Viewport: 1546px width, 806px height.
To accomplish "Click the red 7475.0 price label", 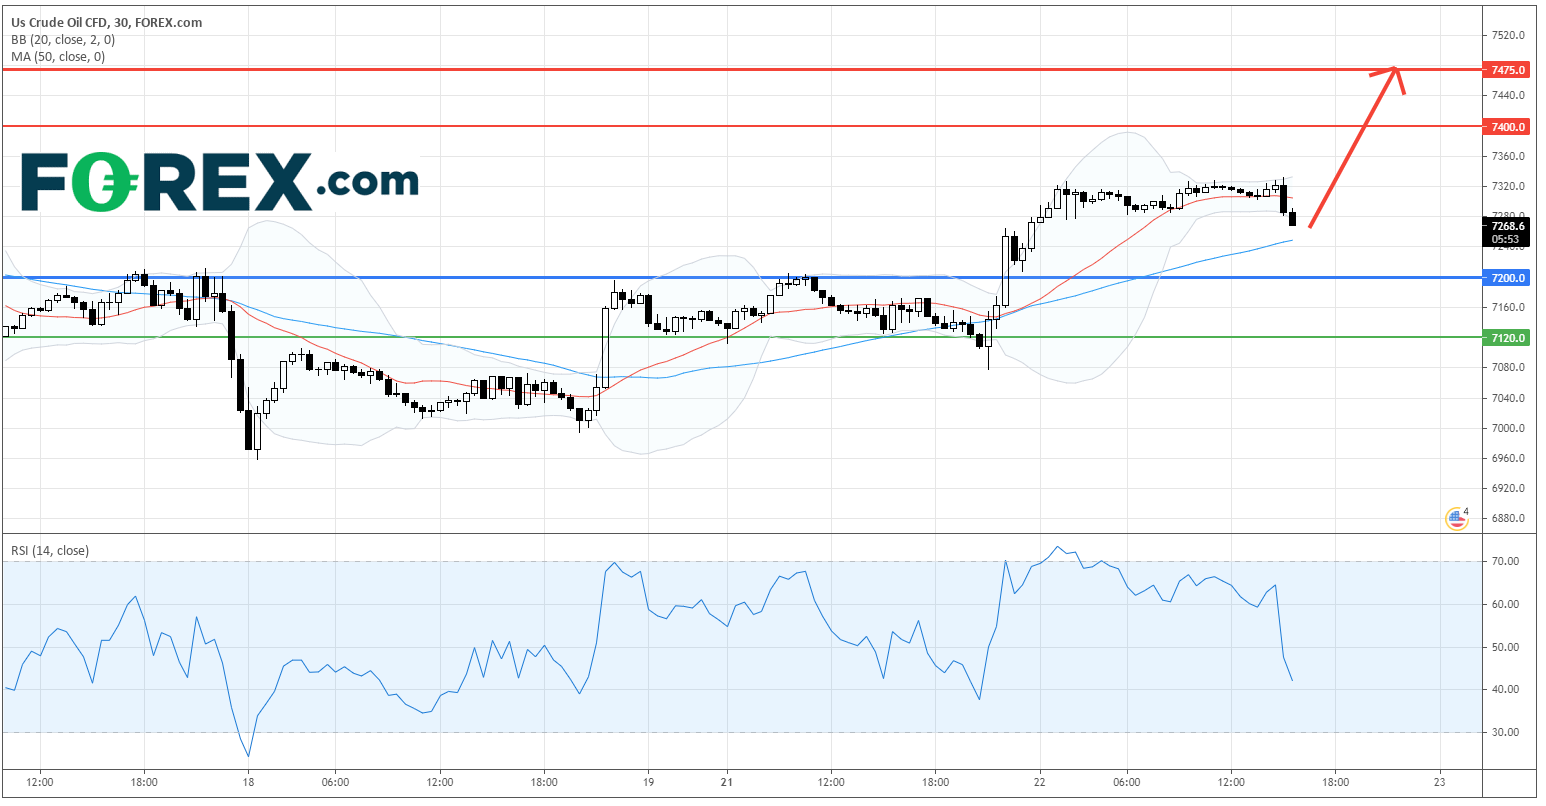I will coord(1507,70).
